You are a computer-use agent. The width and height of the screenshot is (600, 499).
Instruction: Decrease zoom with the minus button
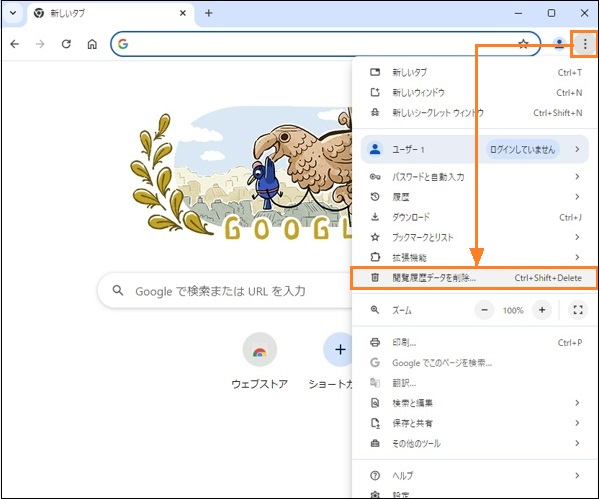click(x=484, y=311)
